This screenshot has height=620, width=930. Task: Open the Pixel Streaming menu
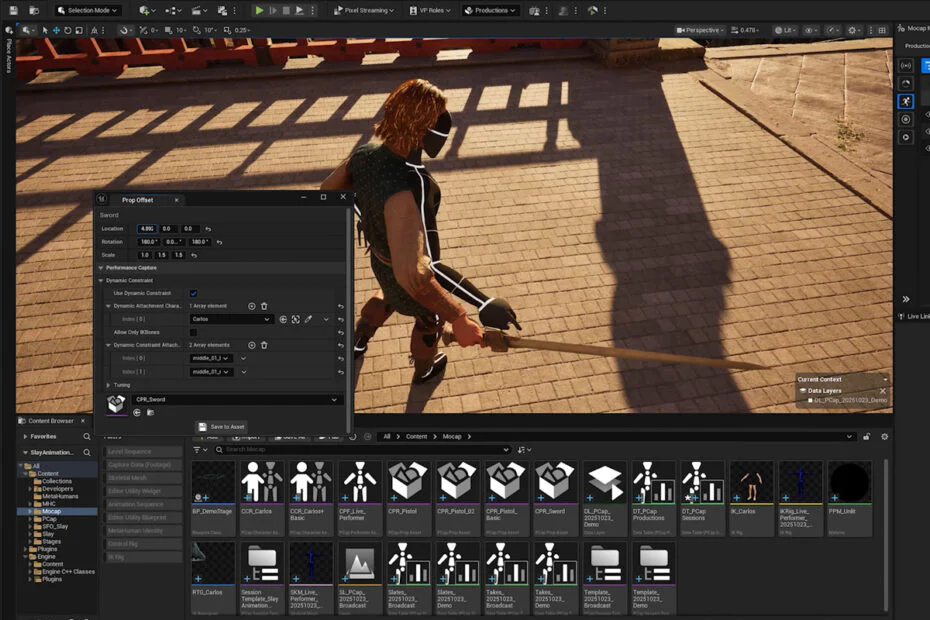pyautogui.click(x=364, y=10)
